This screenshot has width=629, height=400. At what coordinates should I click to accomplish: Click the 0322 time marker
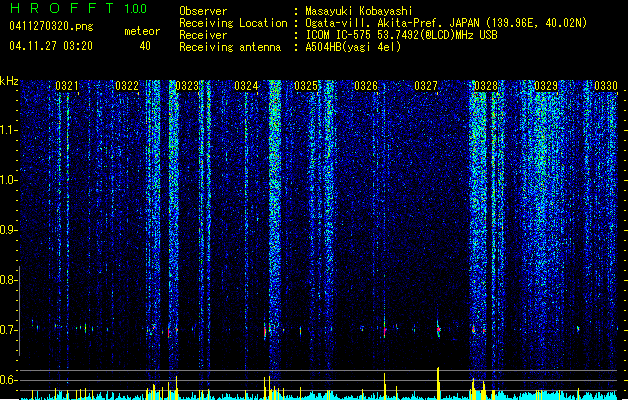pyautogui.click(x=127, y=86)
